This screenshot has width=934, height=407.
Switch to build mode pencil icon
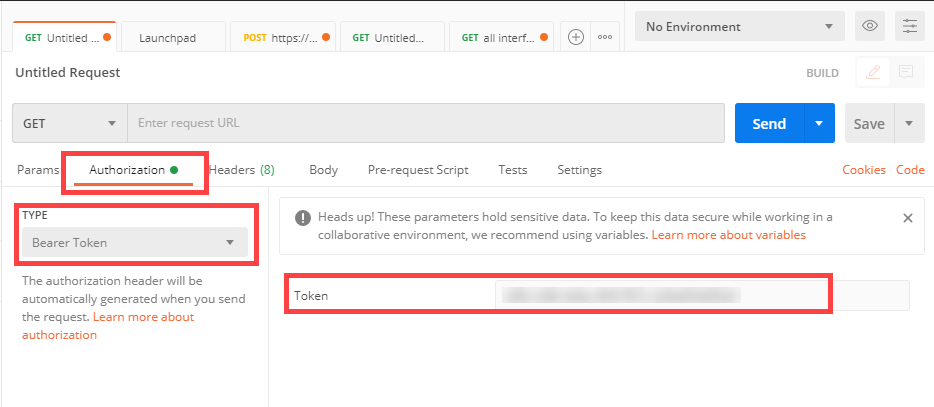[873, 73]
